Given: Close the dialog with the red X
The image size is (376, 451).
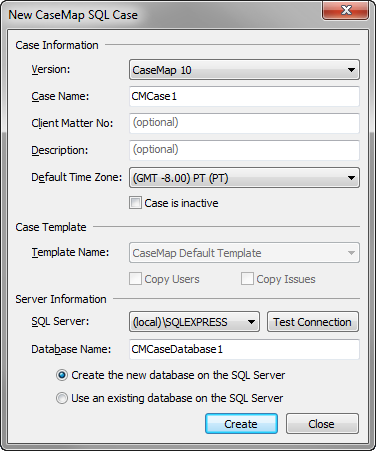Looking at the screenshot, I should click(346, 10).
